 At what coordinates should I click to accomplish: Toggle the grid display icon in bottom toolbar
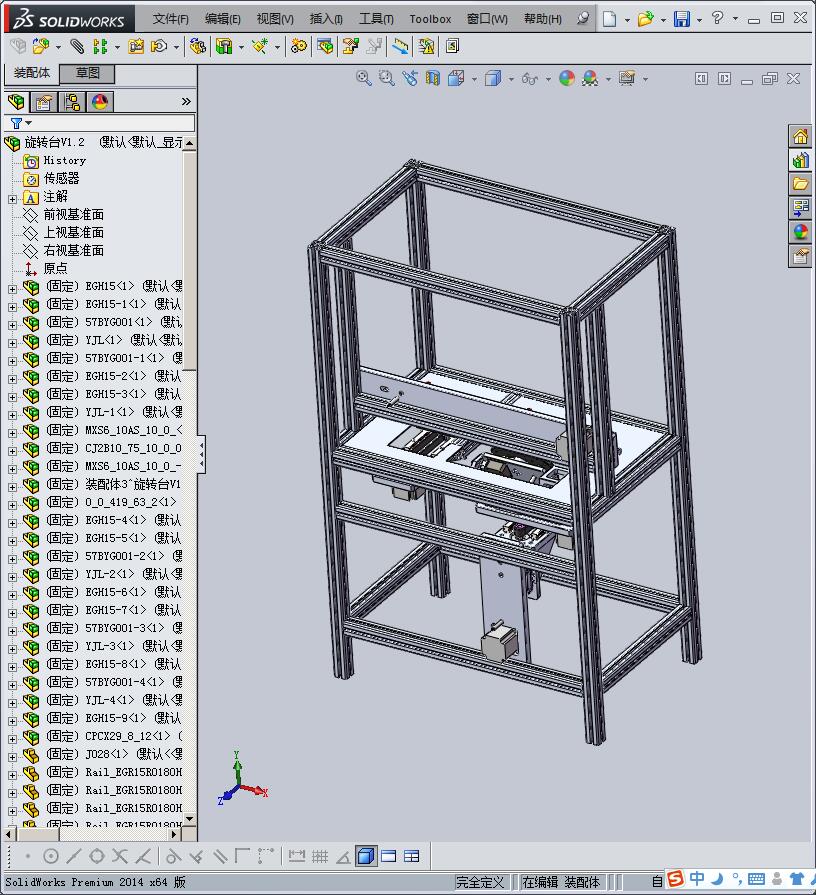click(320, 856)
